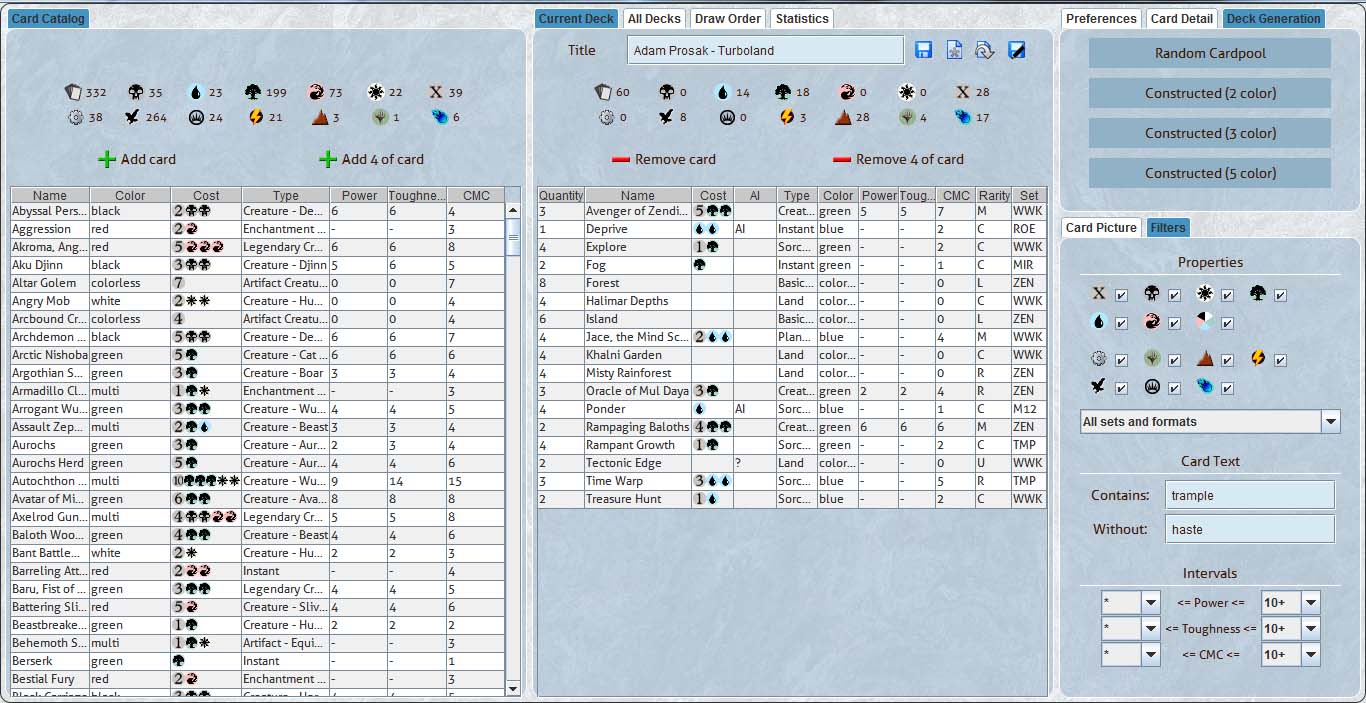
Task: Click the red minus by Remove 4 of card
Action: pyautogui.click(x=841, y=159)
